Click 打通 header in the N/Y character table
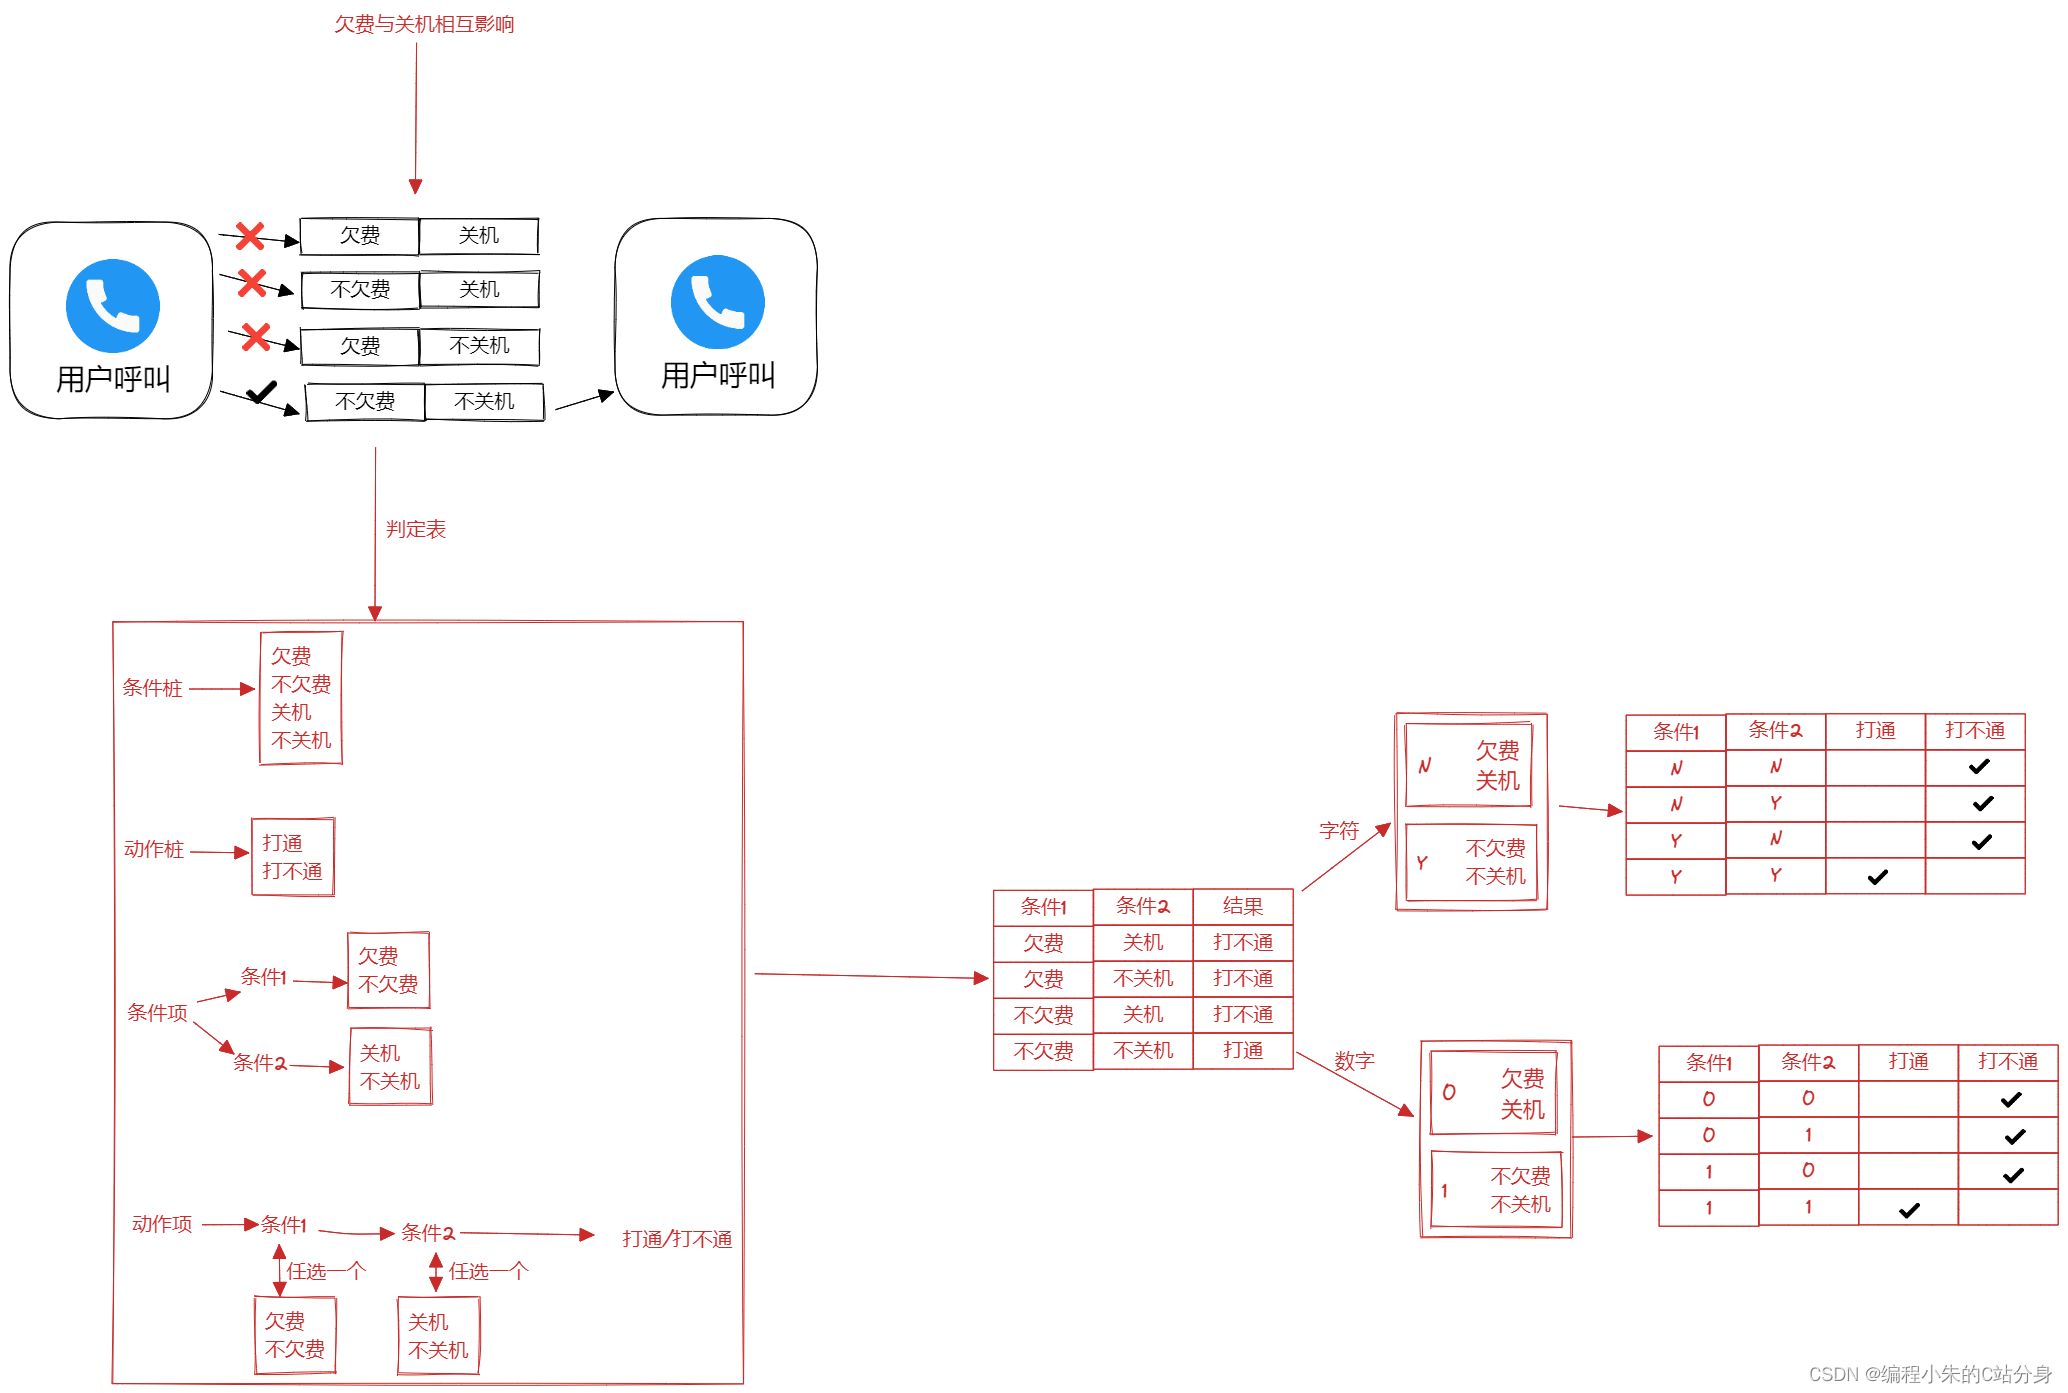Screen dimensions: 2068x1393 1875,731
